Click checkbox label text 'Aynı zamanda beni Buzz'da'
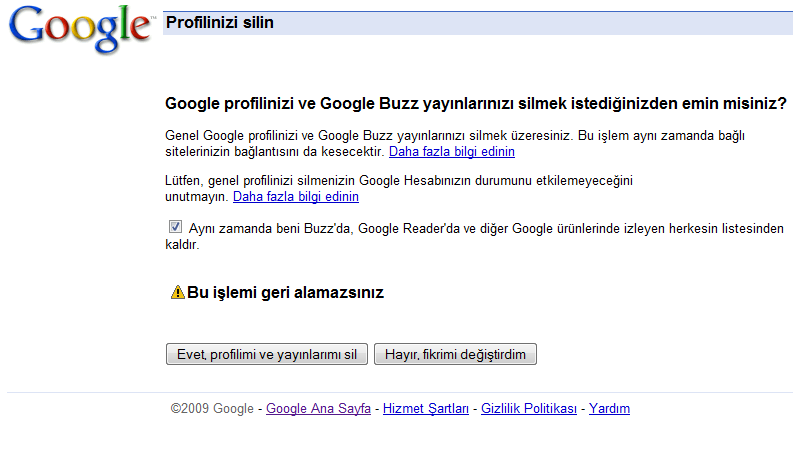 click(270, 228)
